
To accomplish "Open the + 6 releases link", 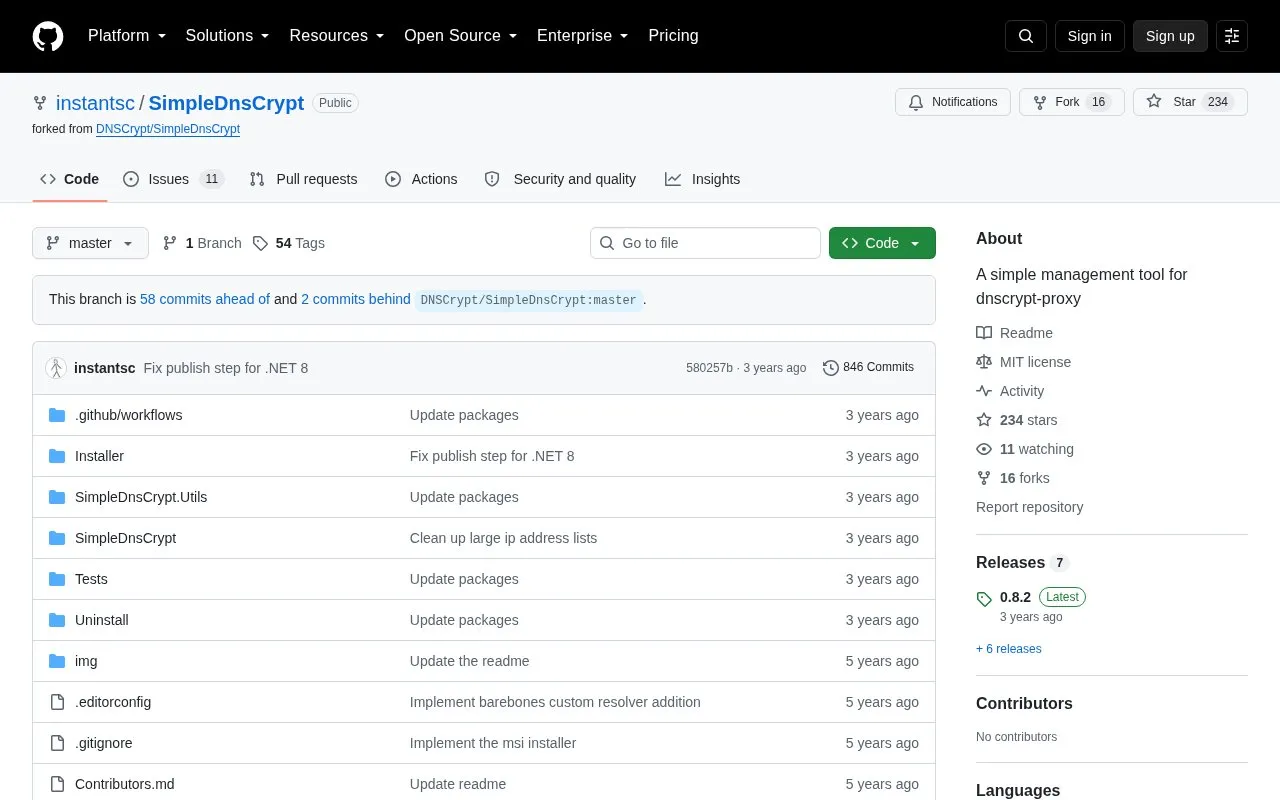I will point(1009,649).
